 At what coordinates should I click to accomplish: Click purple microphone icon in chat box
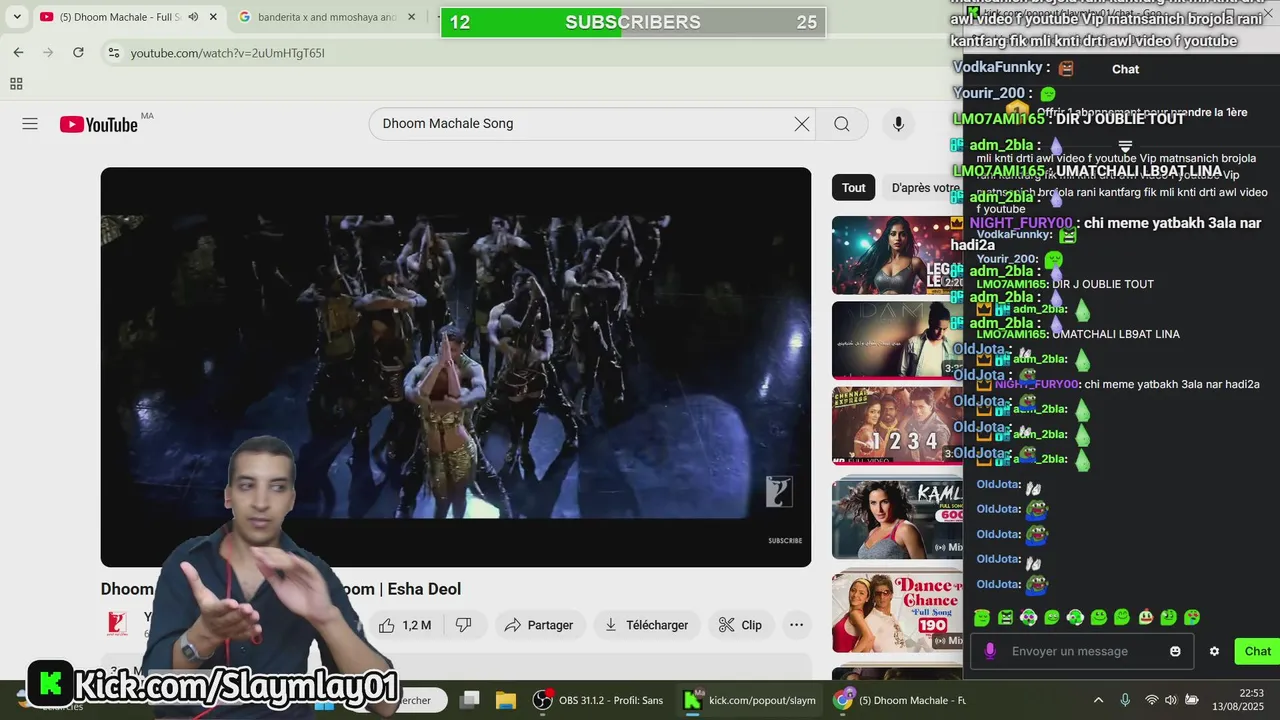(x=990, y=651)
